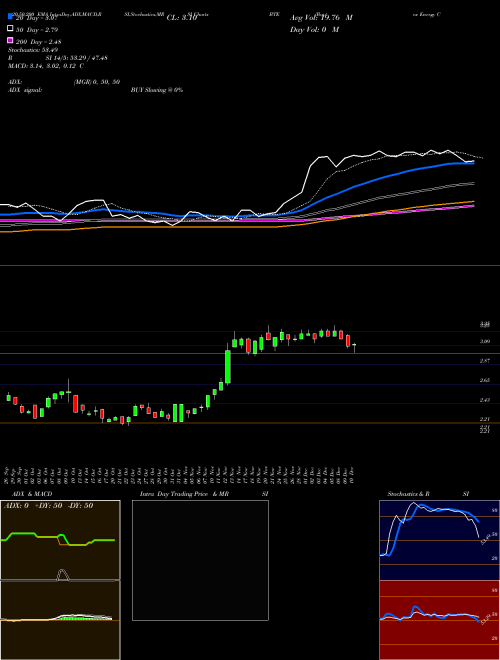This screenshot has width=500, height=660.
Task: Open the lower MACD histogram panel
Action: tap(60, 620)
